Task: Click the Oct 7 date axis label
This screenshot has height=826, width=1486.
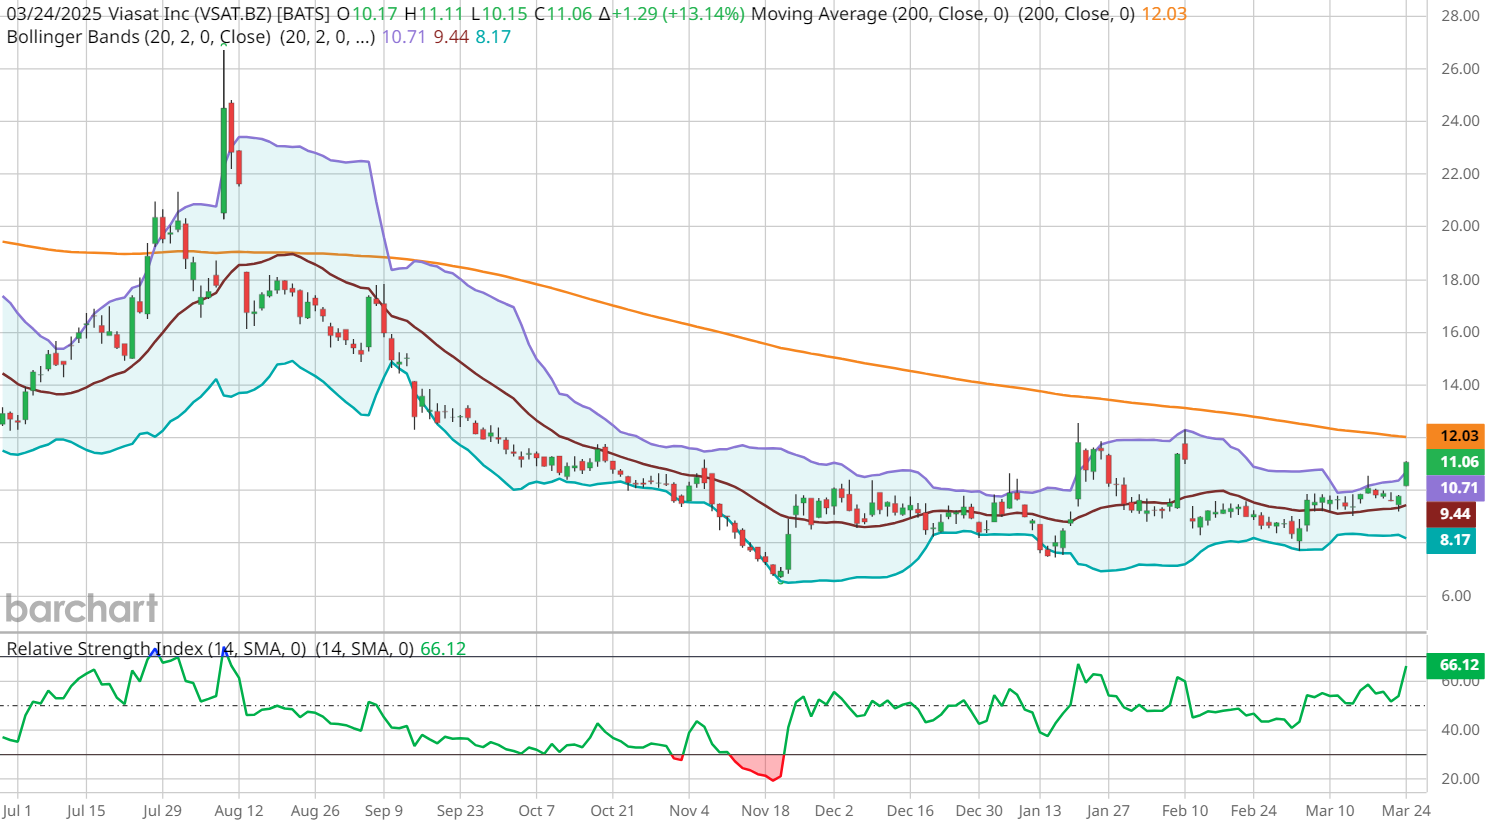Action: pos(537,811)
